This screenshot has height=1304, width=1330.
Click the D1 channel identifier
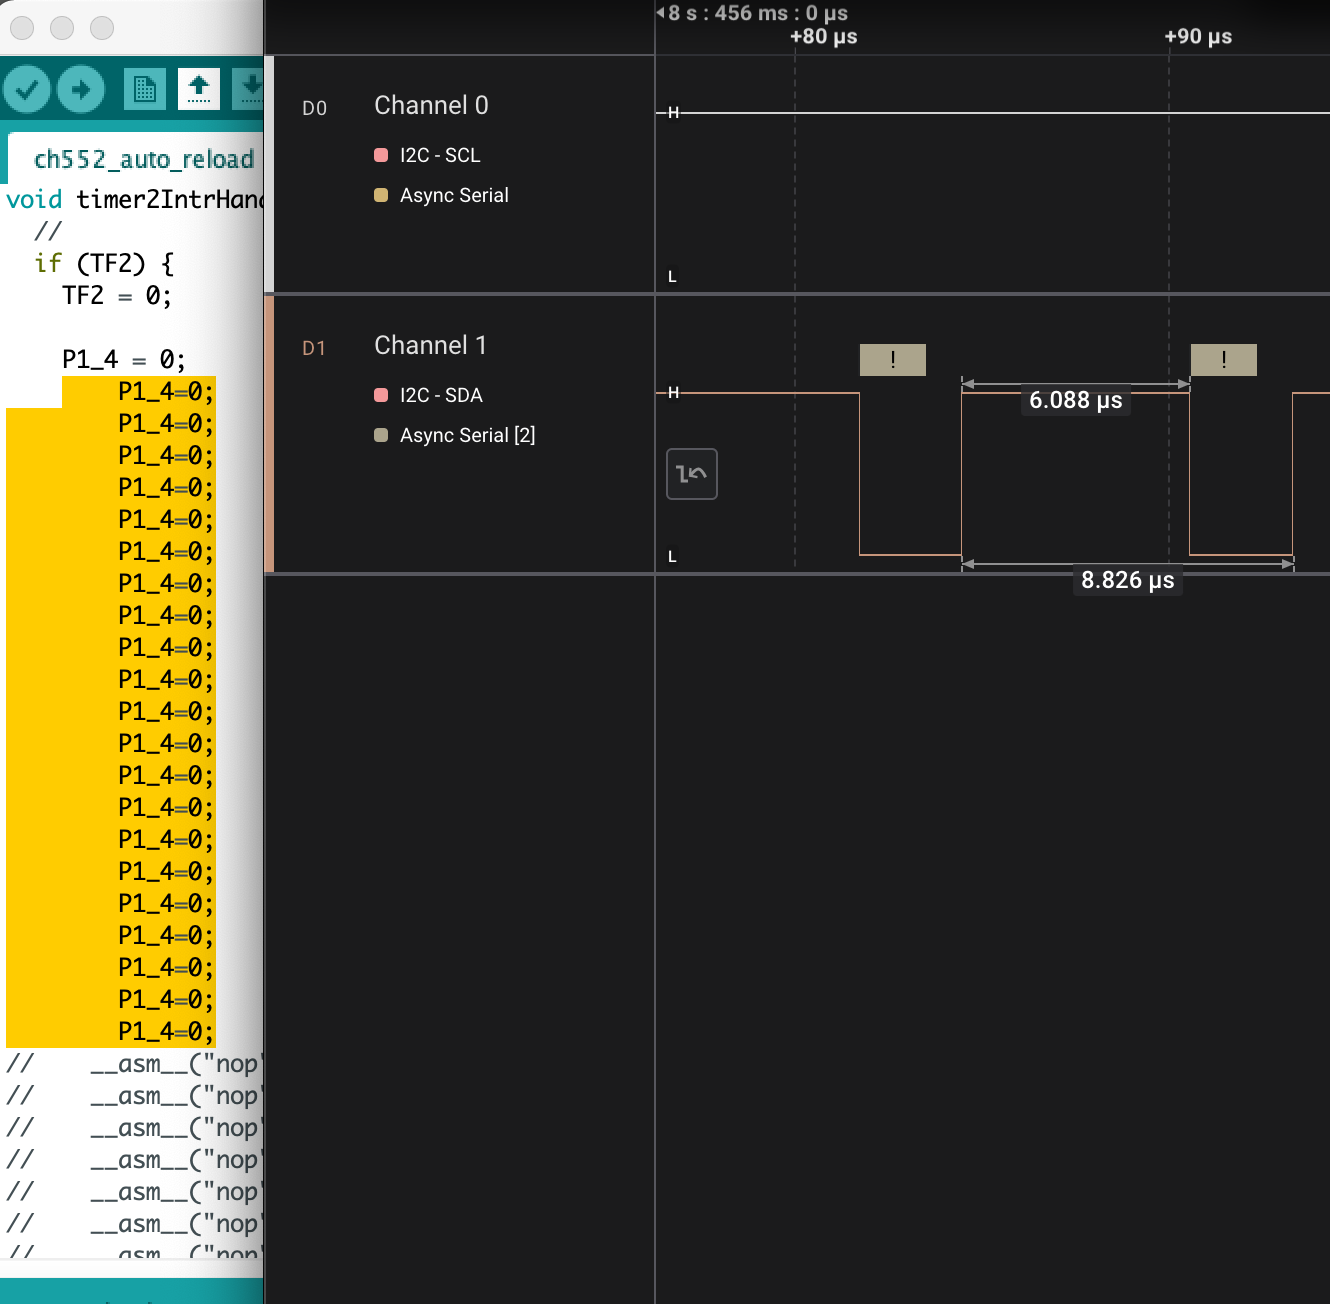coord(314,348)
